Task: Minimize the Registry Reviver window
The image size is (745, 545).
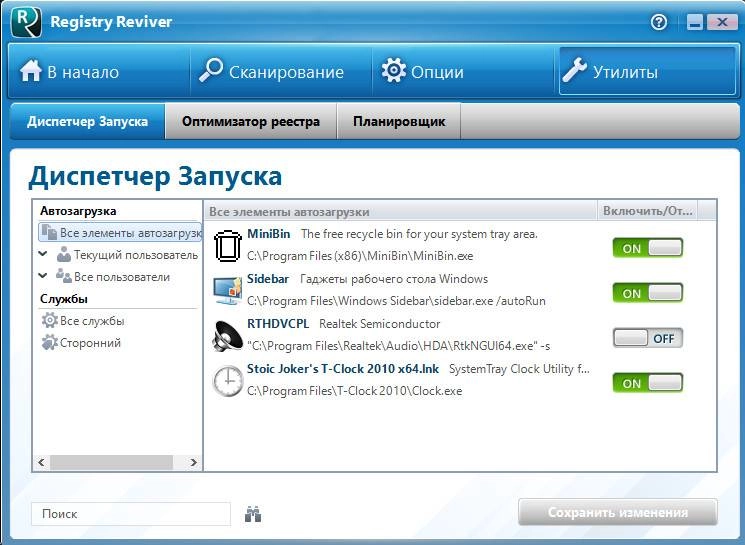Action: point(695,22)
